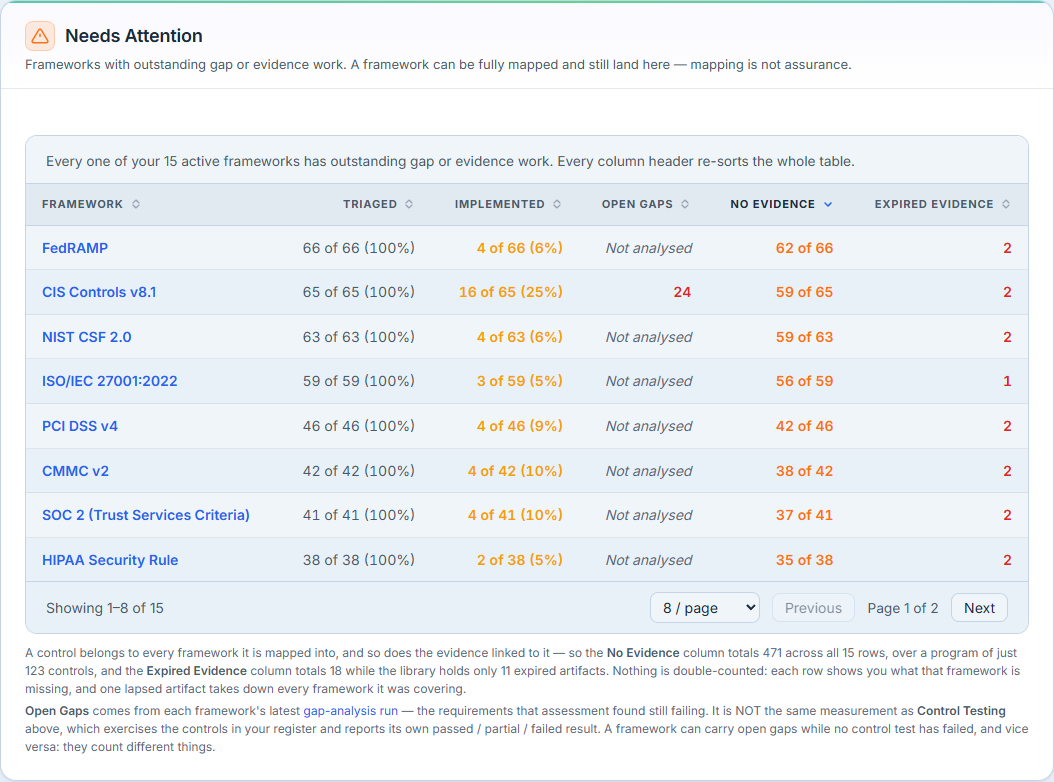The image size is (1054, 782).
Task: Click the 59 of 65 no-evidence cell
Action: pos(804,292)
